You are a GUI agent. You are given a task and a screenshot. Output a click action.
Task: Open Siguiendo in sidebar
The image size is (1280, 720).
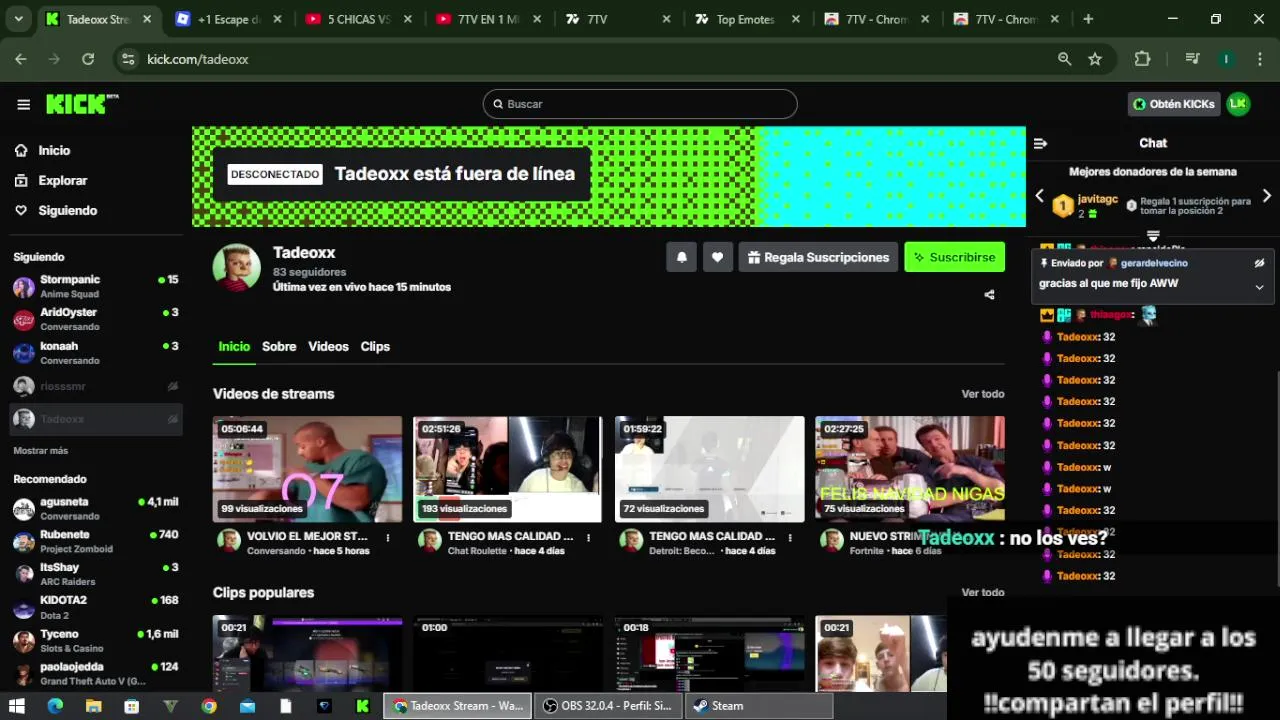click(x=67, y=210)
